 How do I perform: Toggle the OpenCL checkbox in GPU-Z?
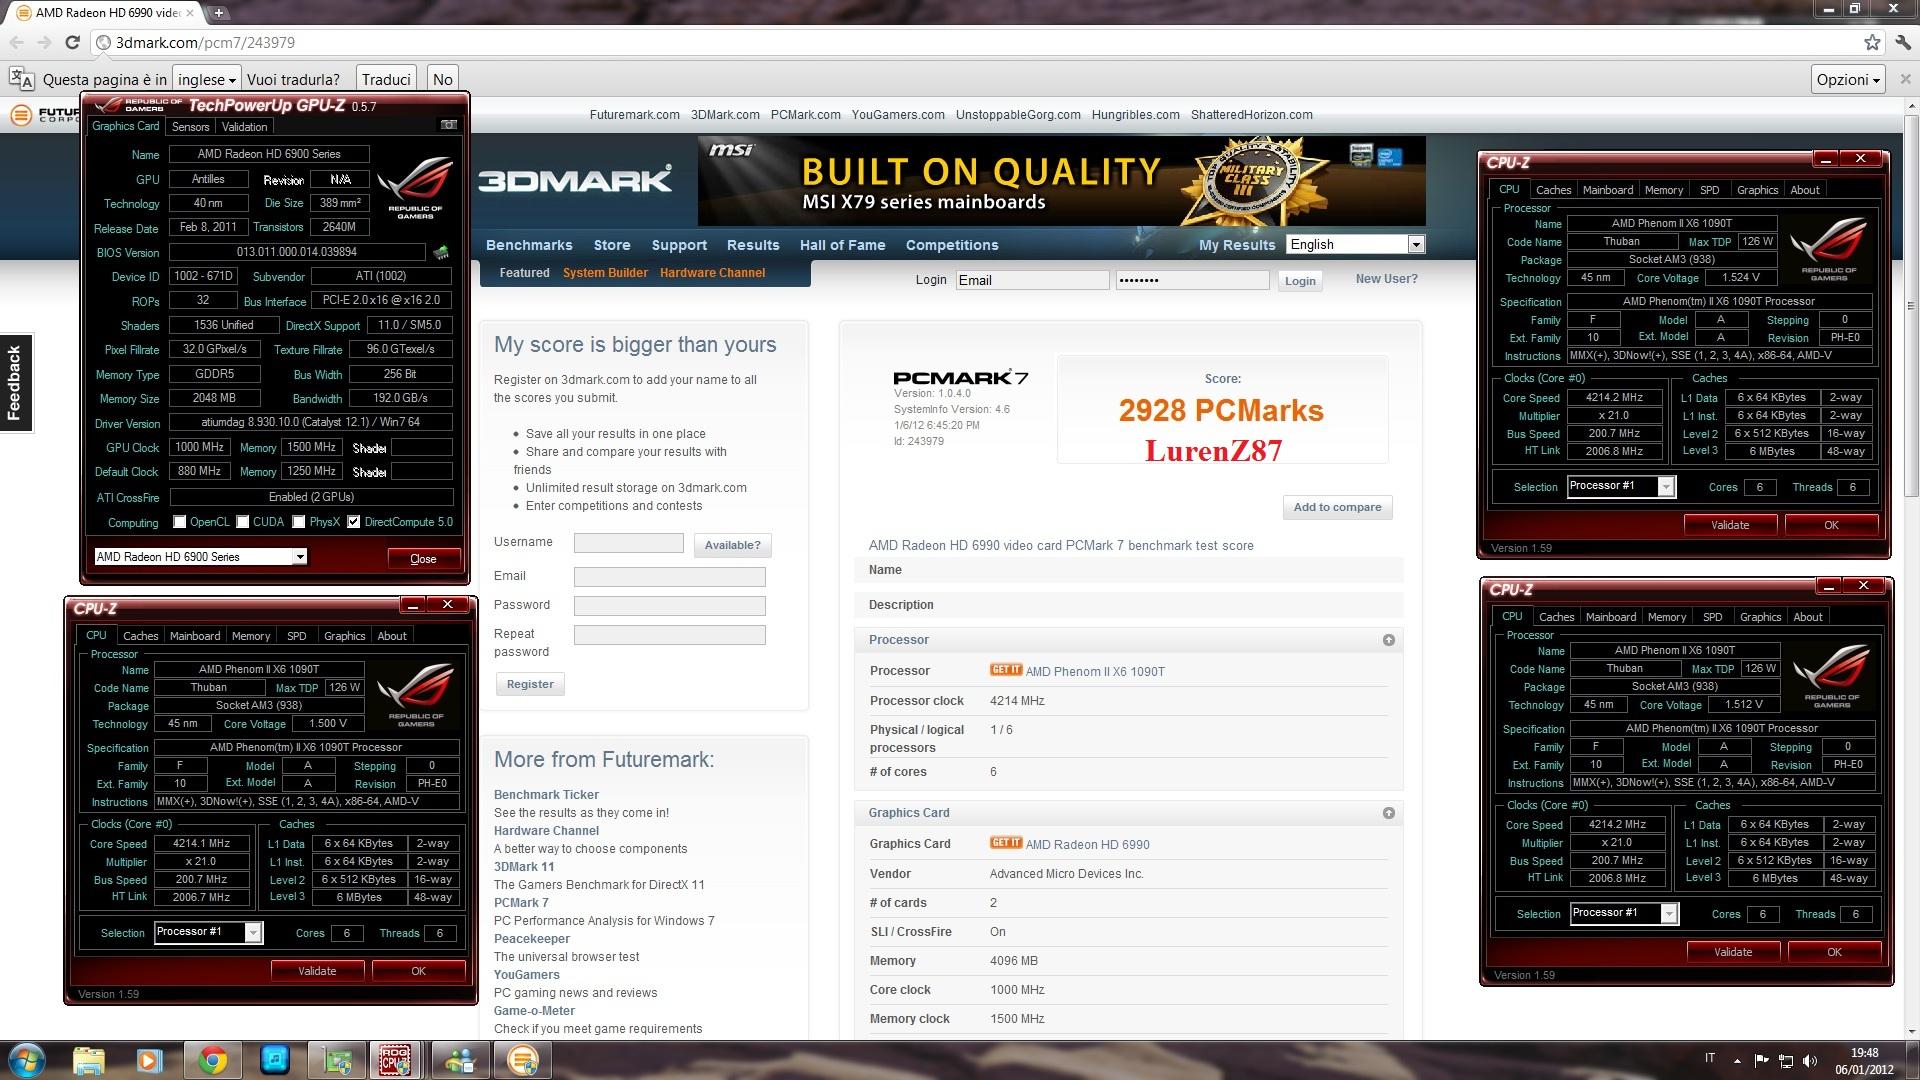click(x=180, y=521)
